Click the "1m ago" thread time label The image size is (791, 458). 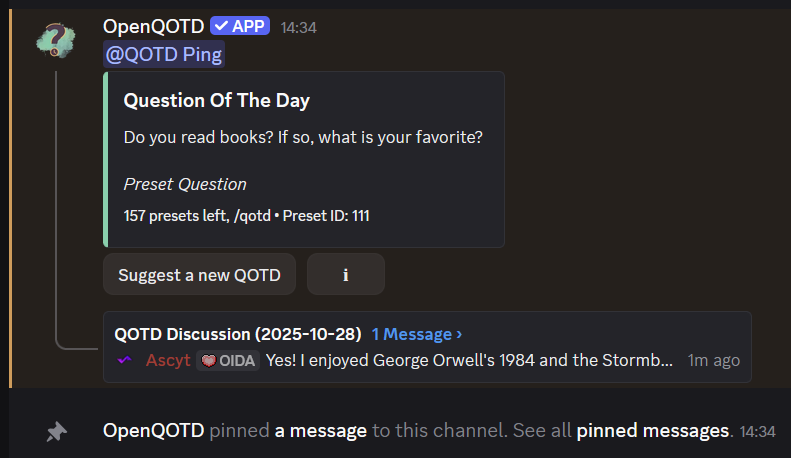point(714,360)
